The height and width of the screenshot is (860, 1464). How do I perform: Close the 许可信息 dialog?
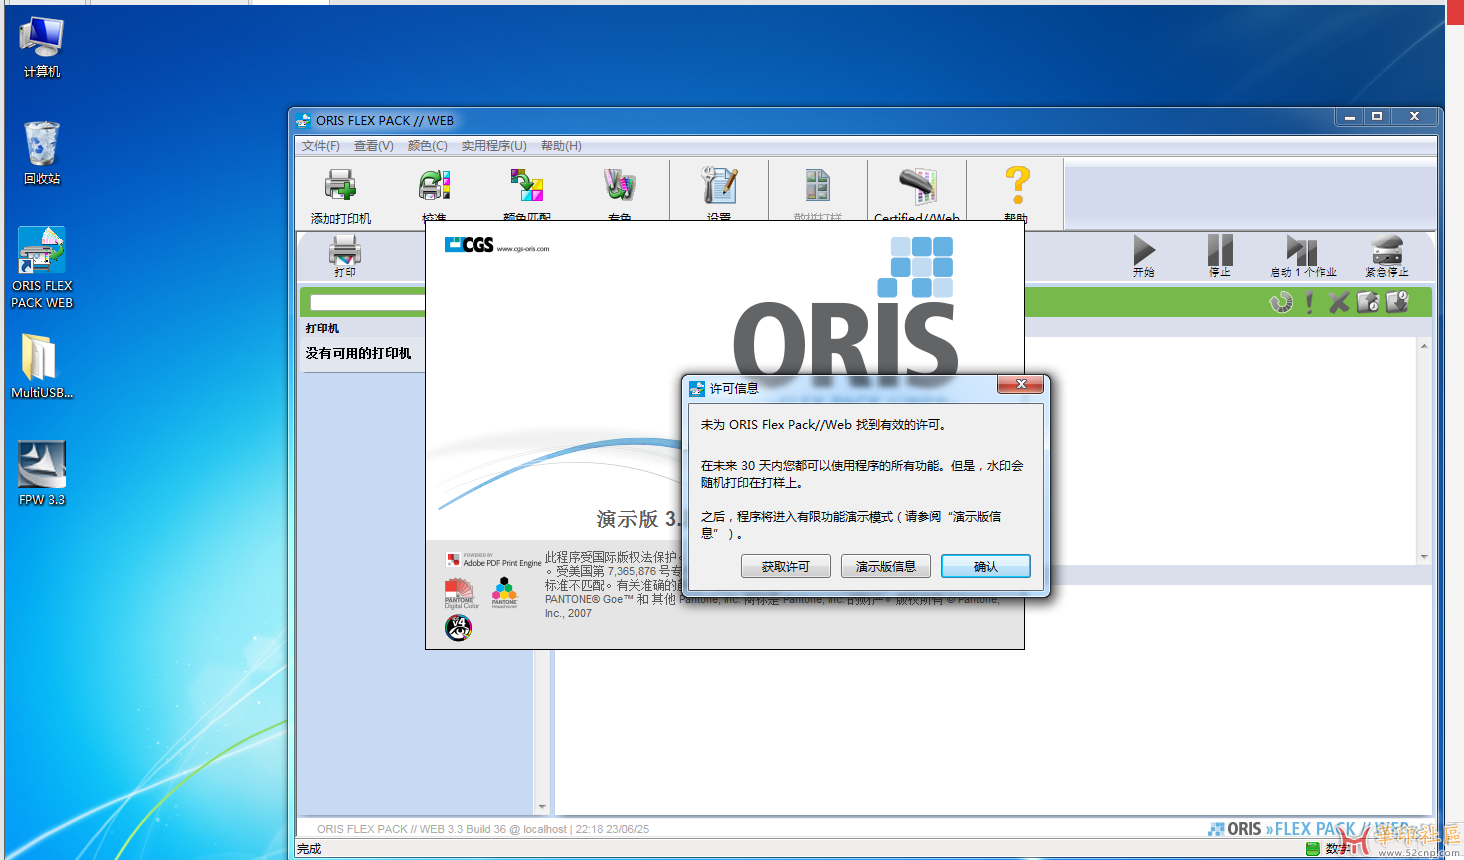point(1021,384)
